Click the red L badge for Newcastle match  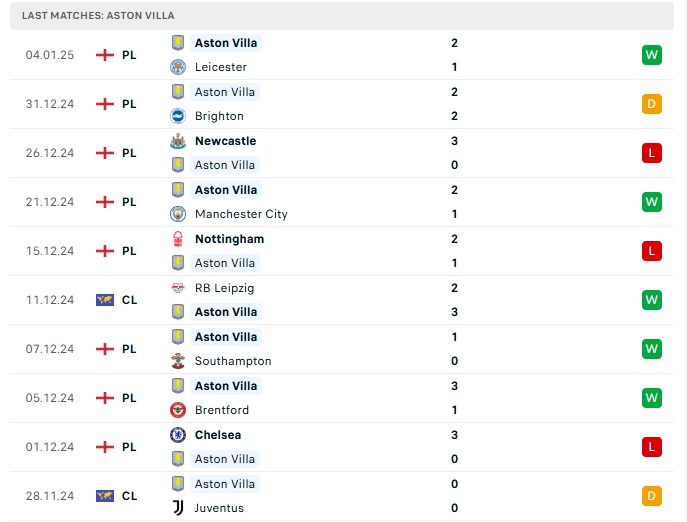click(x=652, y=153)
